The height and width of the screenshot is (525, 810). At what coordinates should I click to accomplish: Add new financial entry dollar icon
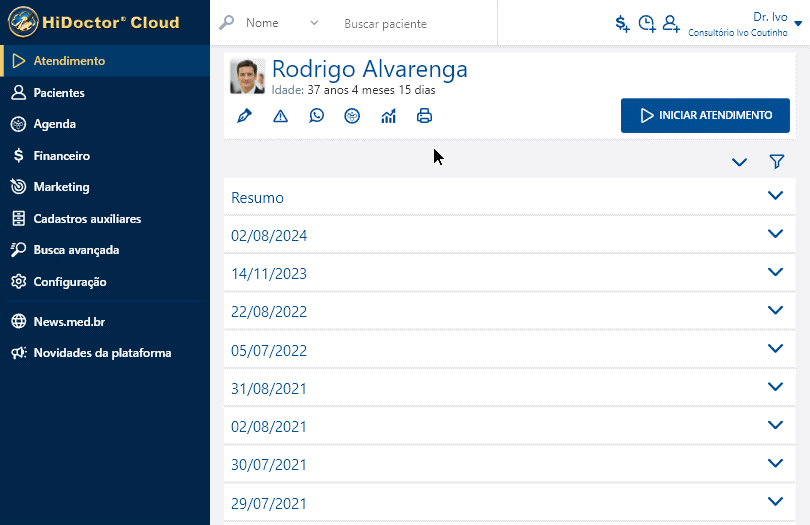pyautogui.click(x=622, y=23)
